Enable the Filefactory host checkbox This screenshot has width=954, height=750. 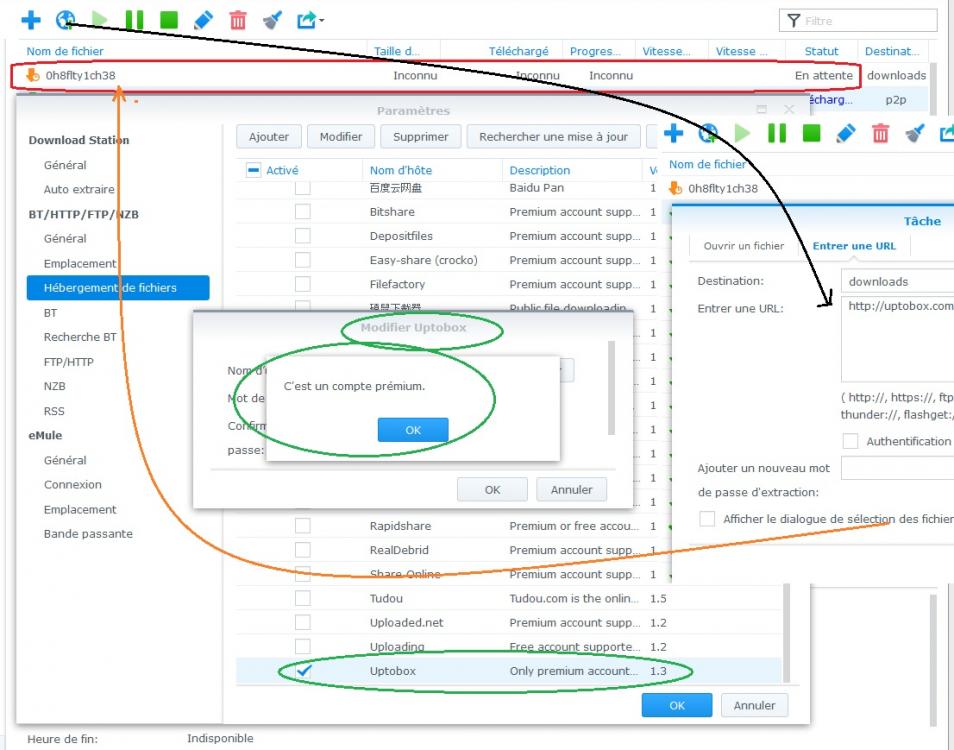click(302, 284)
